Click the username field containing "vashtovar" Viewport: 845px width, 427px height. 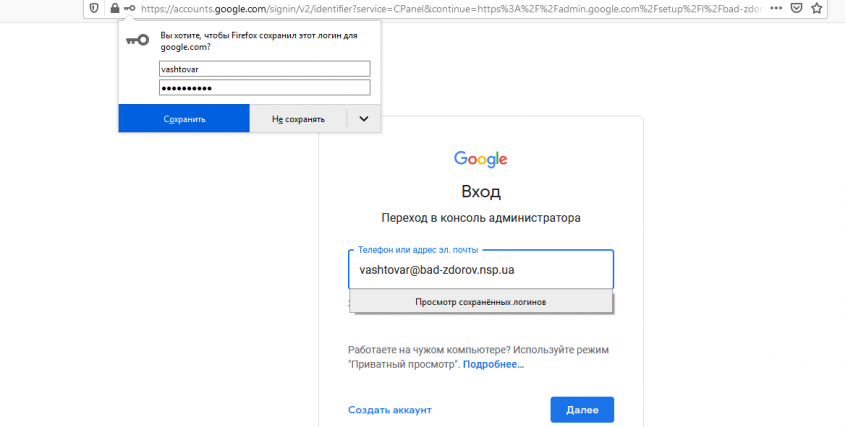click(264, 69)
